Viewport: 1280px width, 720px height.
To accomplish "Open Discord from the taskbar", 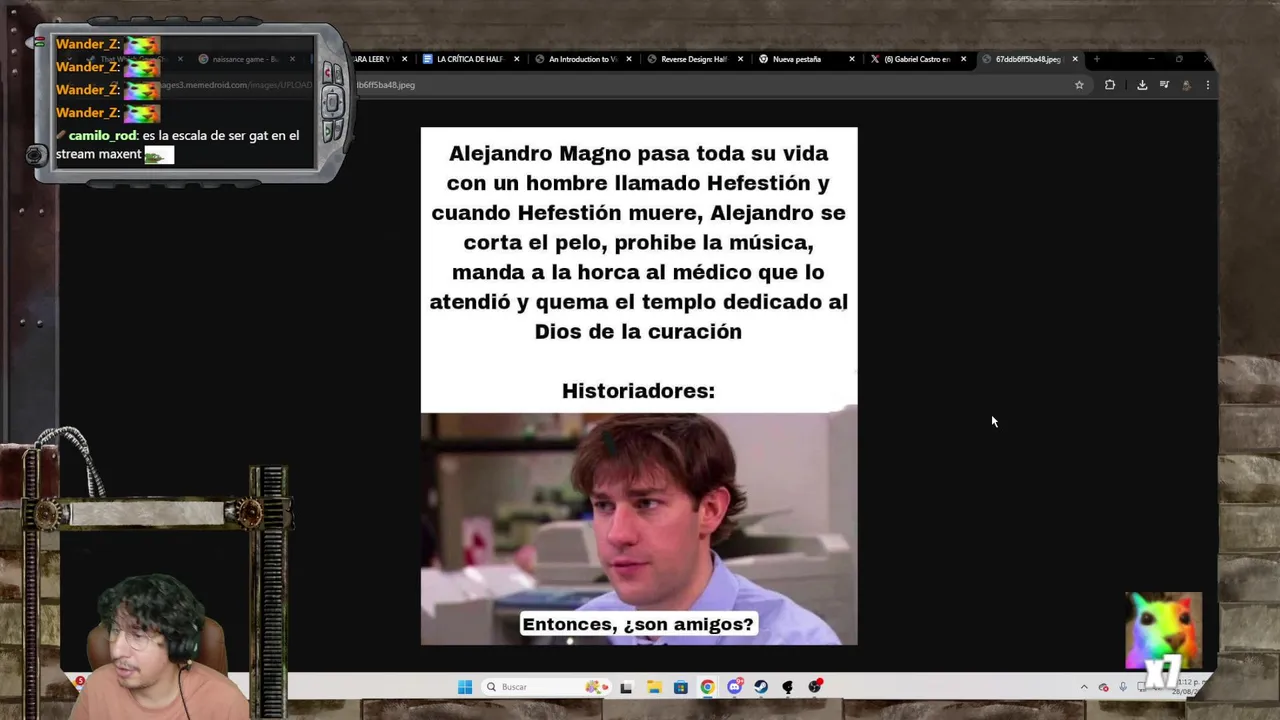I will [x=735, y=687].
